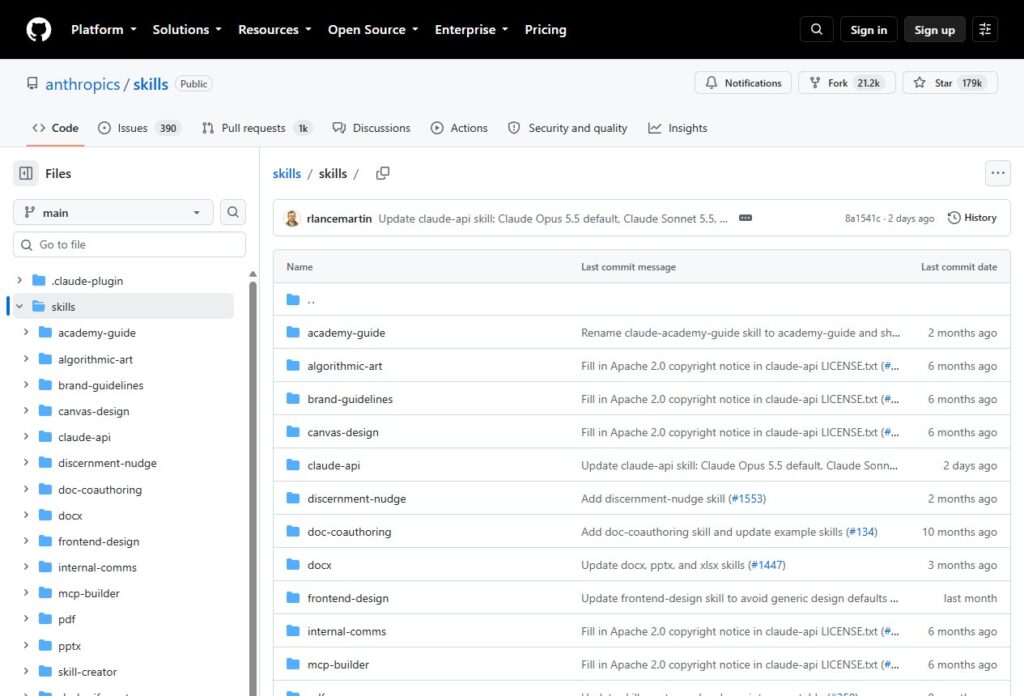Open the #134 pull request link
The height and width of the screenshot is (696, 1024).
pos(861,532)
